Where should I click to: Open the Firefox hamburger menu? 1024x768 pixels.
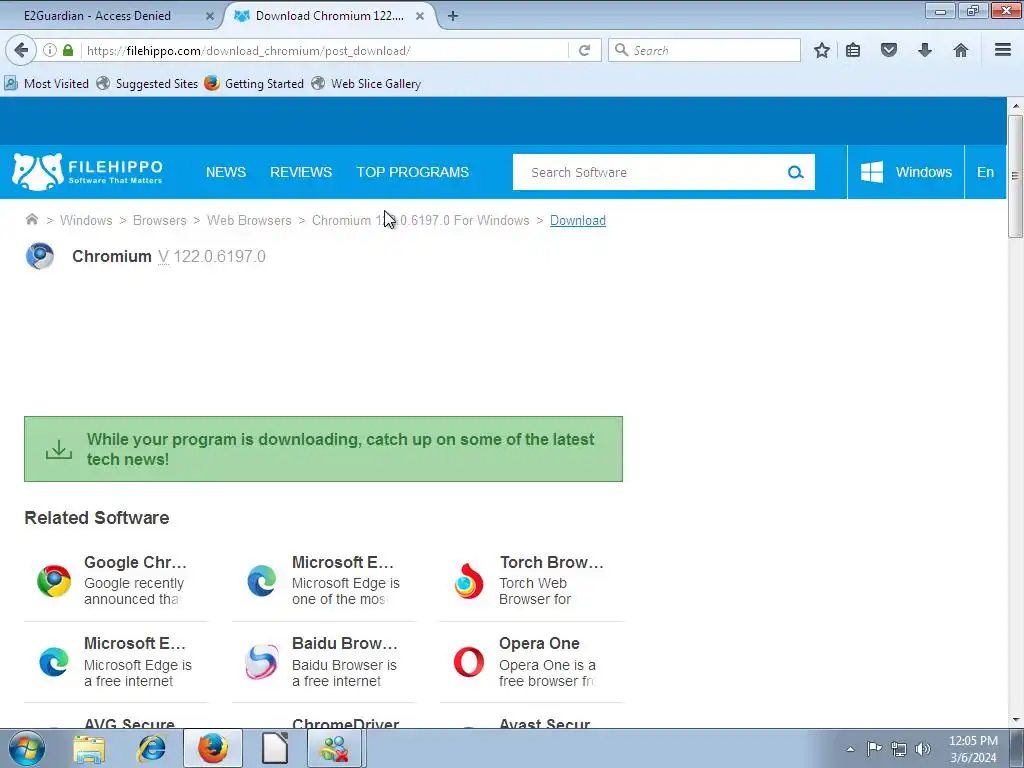coord(1003,50)
